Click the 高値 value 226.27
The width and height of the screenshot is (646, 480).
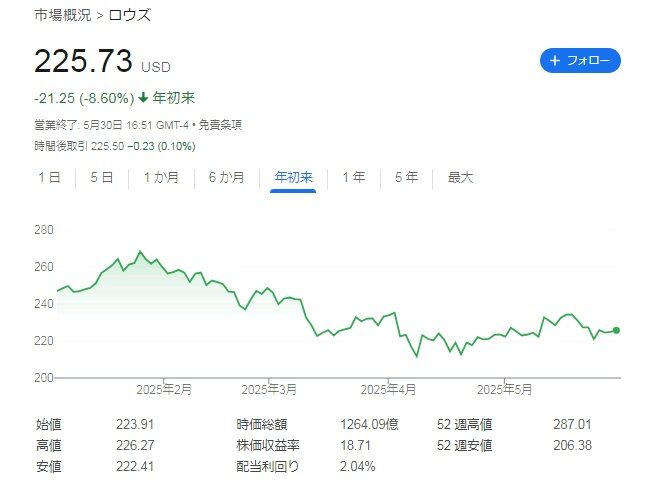click(x=135, y=445)
